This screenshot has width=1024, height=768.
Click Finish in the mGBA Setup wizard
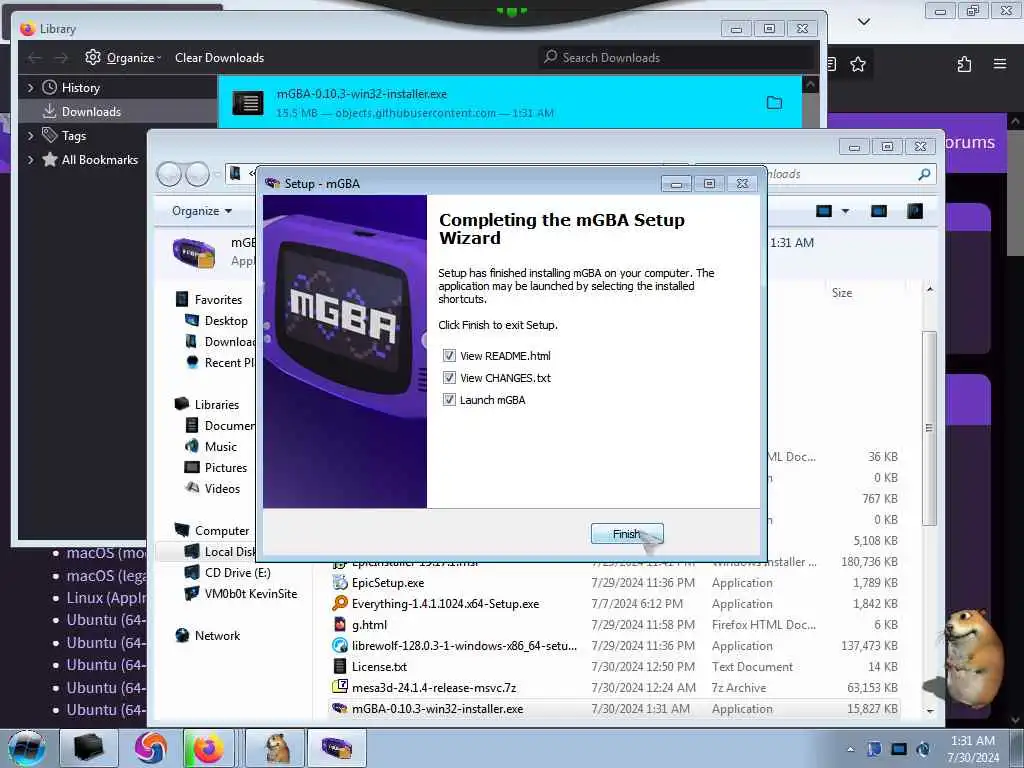click(x=627, y=534)
